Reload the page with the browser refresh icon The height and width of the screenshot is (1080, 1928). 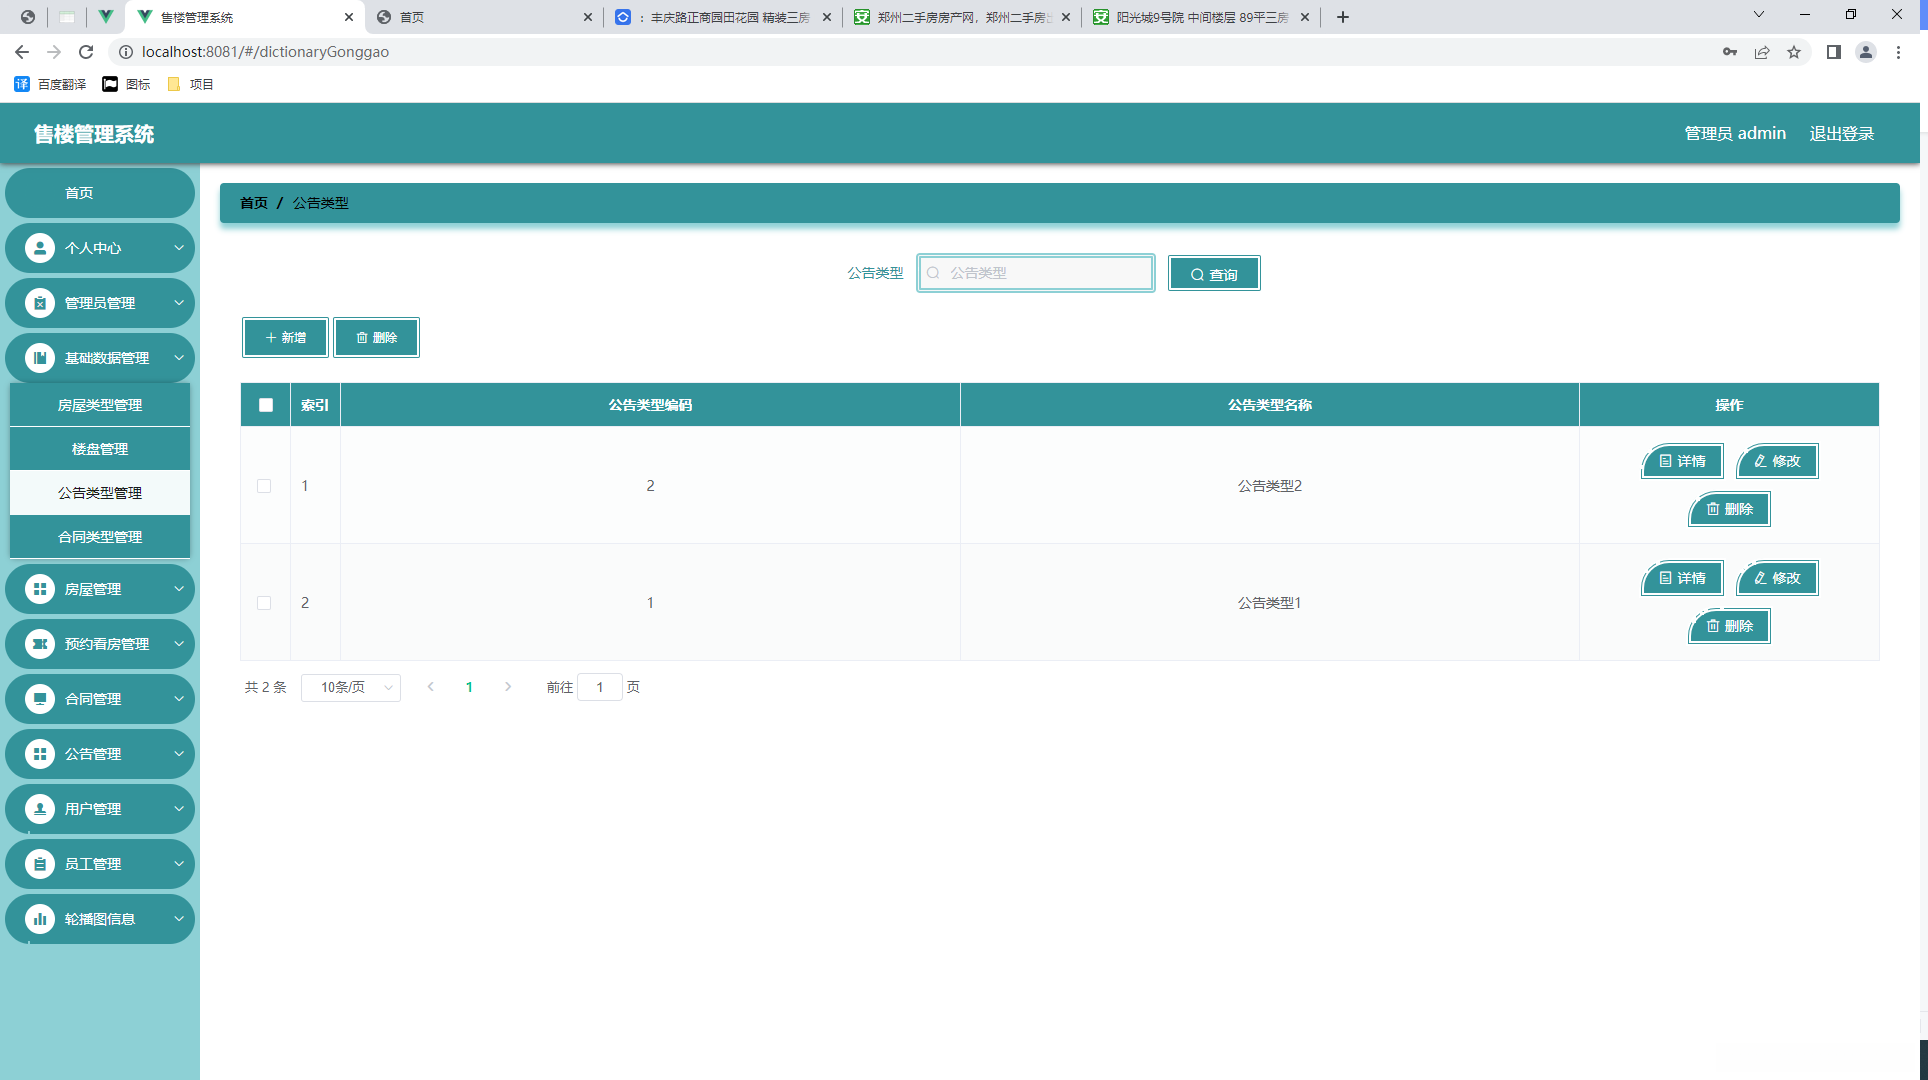pos(86,52)
